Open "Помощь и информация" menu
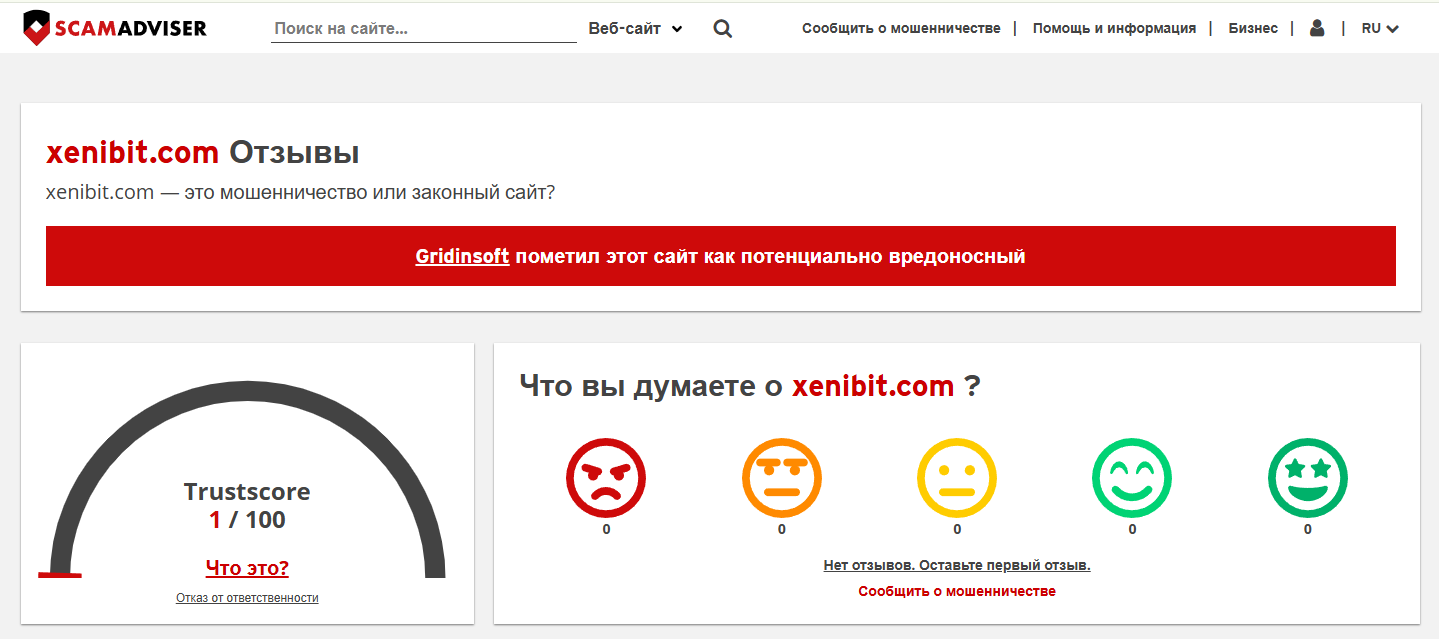1439x639 pixels. click(1114, 28)
